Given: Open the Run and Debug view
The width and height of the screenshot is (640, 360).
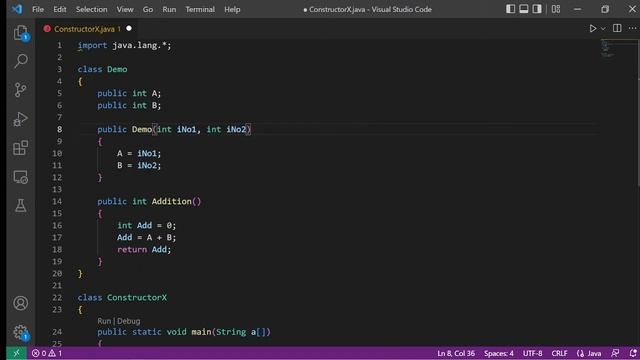Looking at the screenshot, I should point(20,119).
